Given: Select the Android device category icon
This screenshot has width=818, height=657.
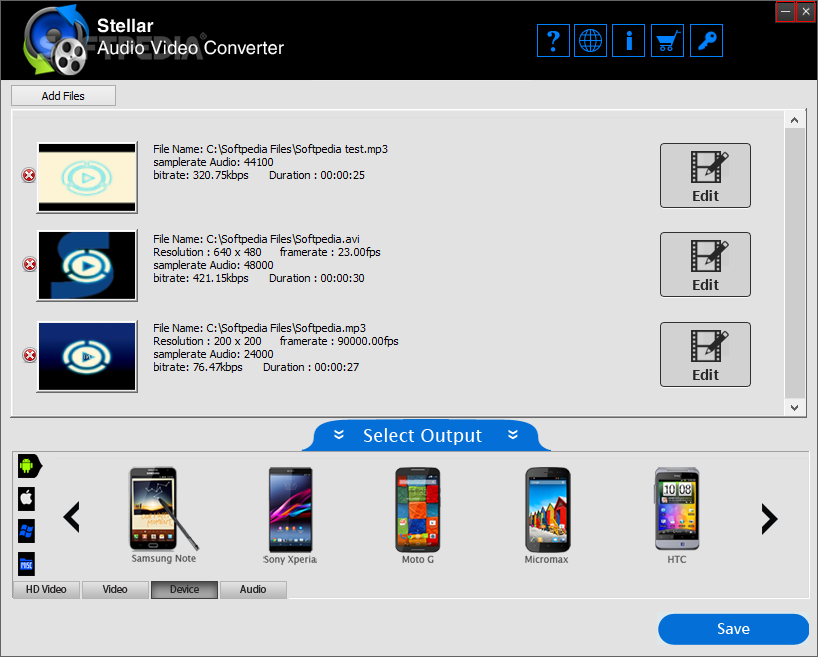Looking at the screenshot, I should (x=29, y=466).
